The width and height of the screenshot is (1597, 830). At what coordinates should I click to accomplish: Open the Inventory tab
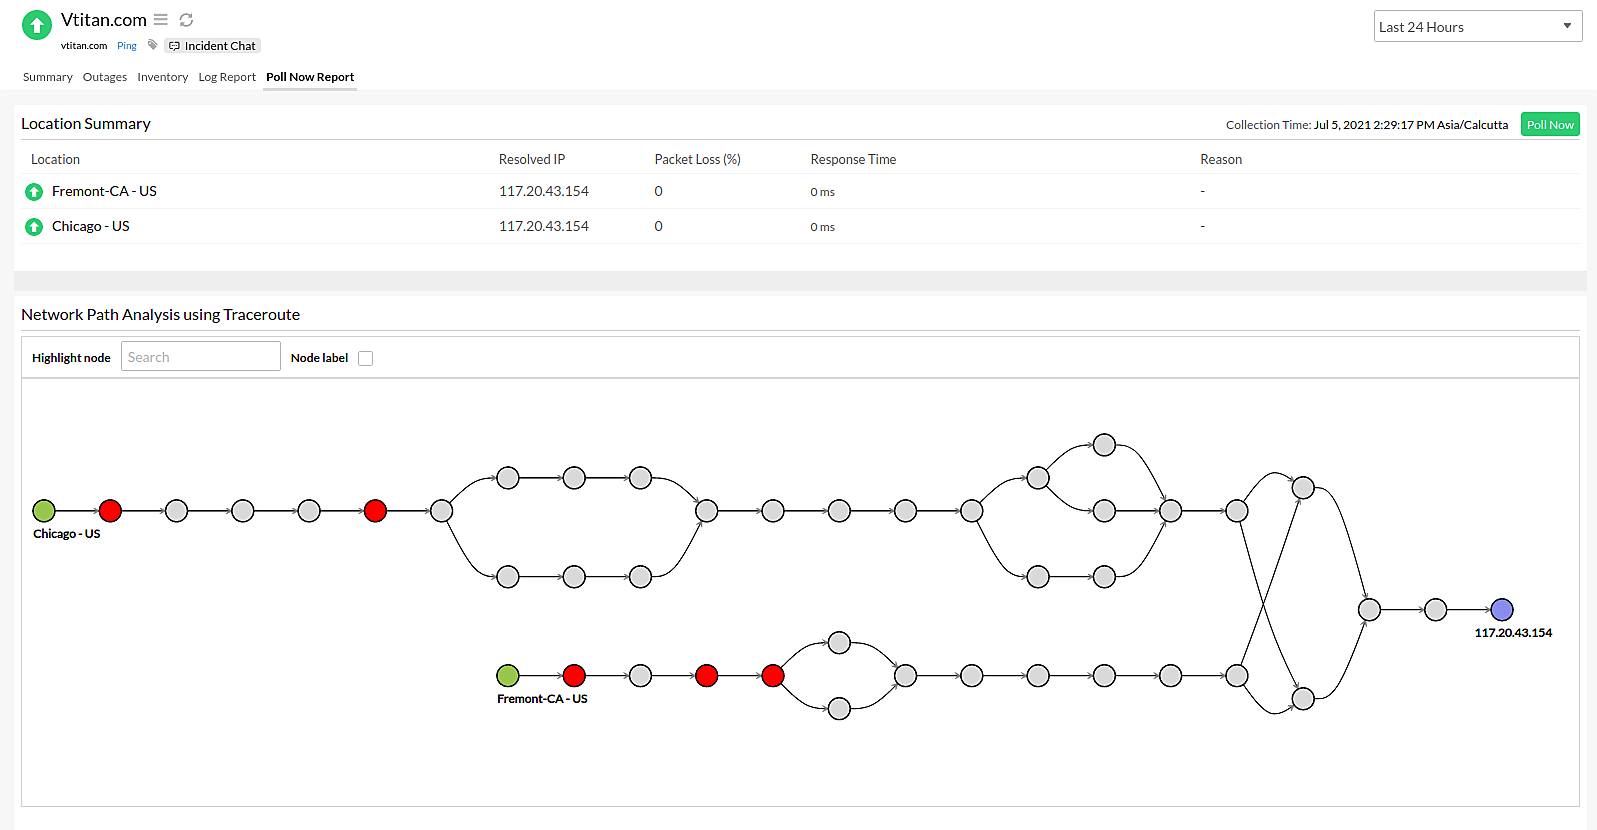click(x=162, y=77)
